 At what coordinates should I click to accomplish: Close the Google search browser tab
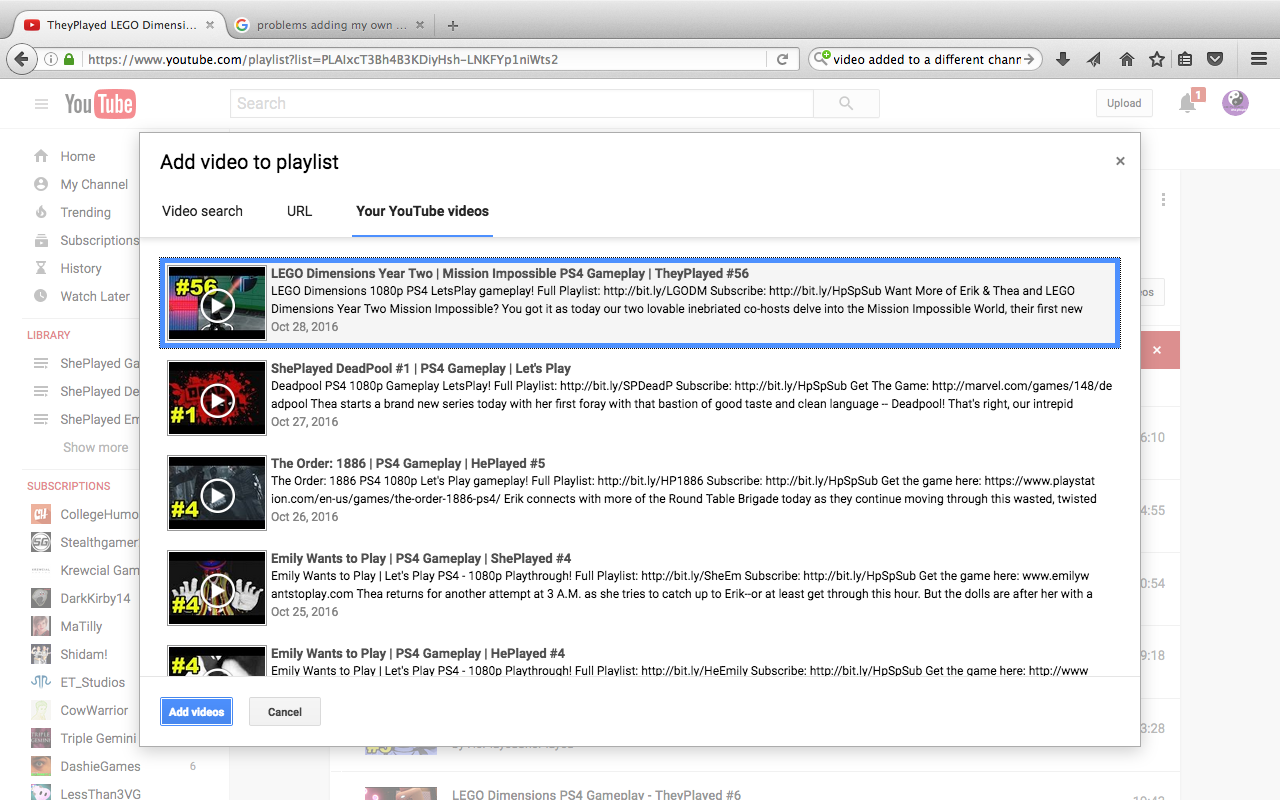pyautogui.click(x=420, y=25)
